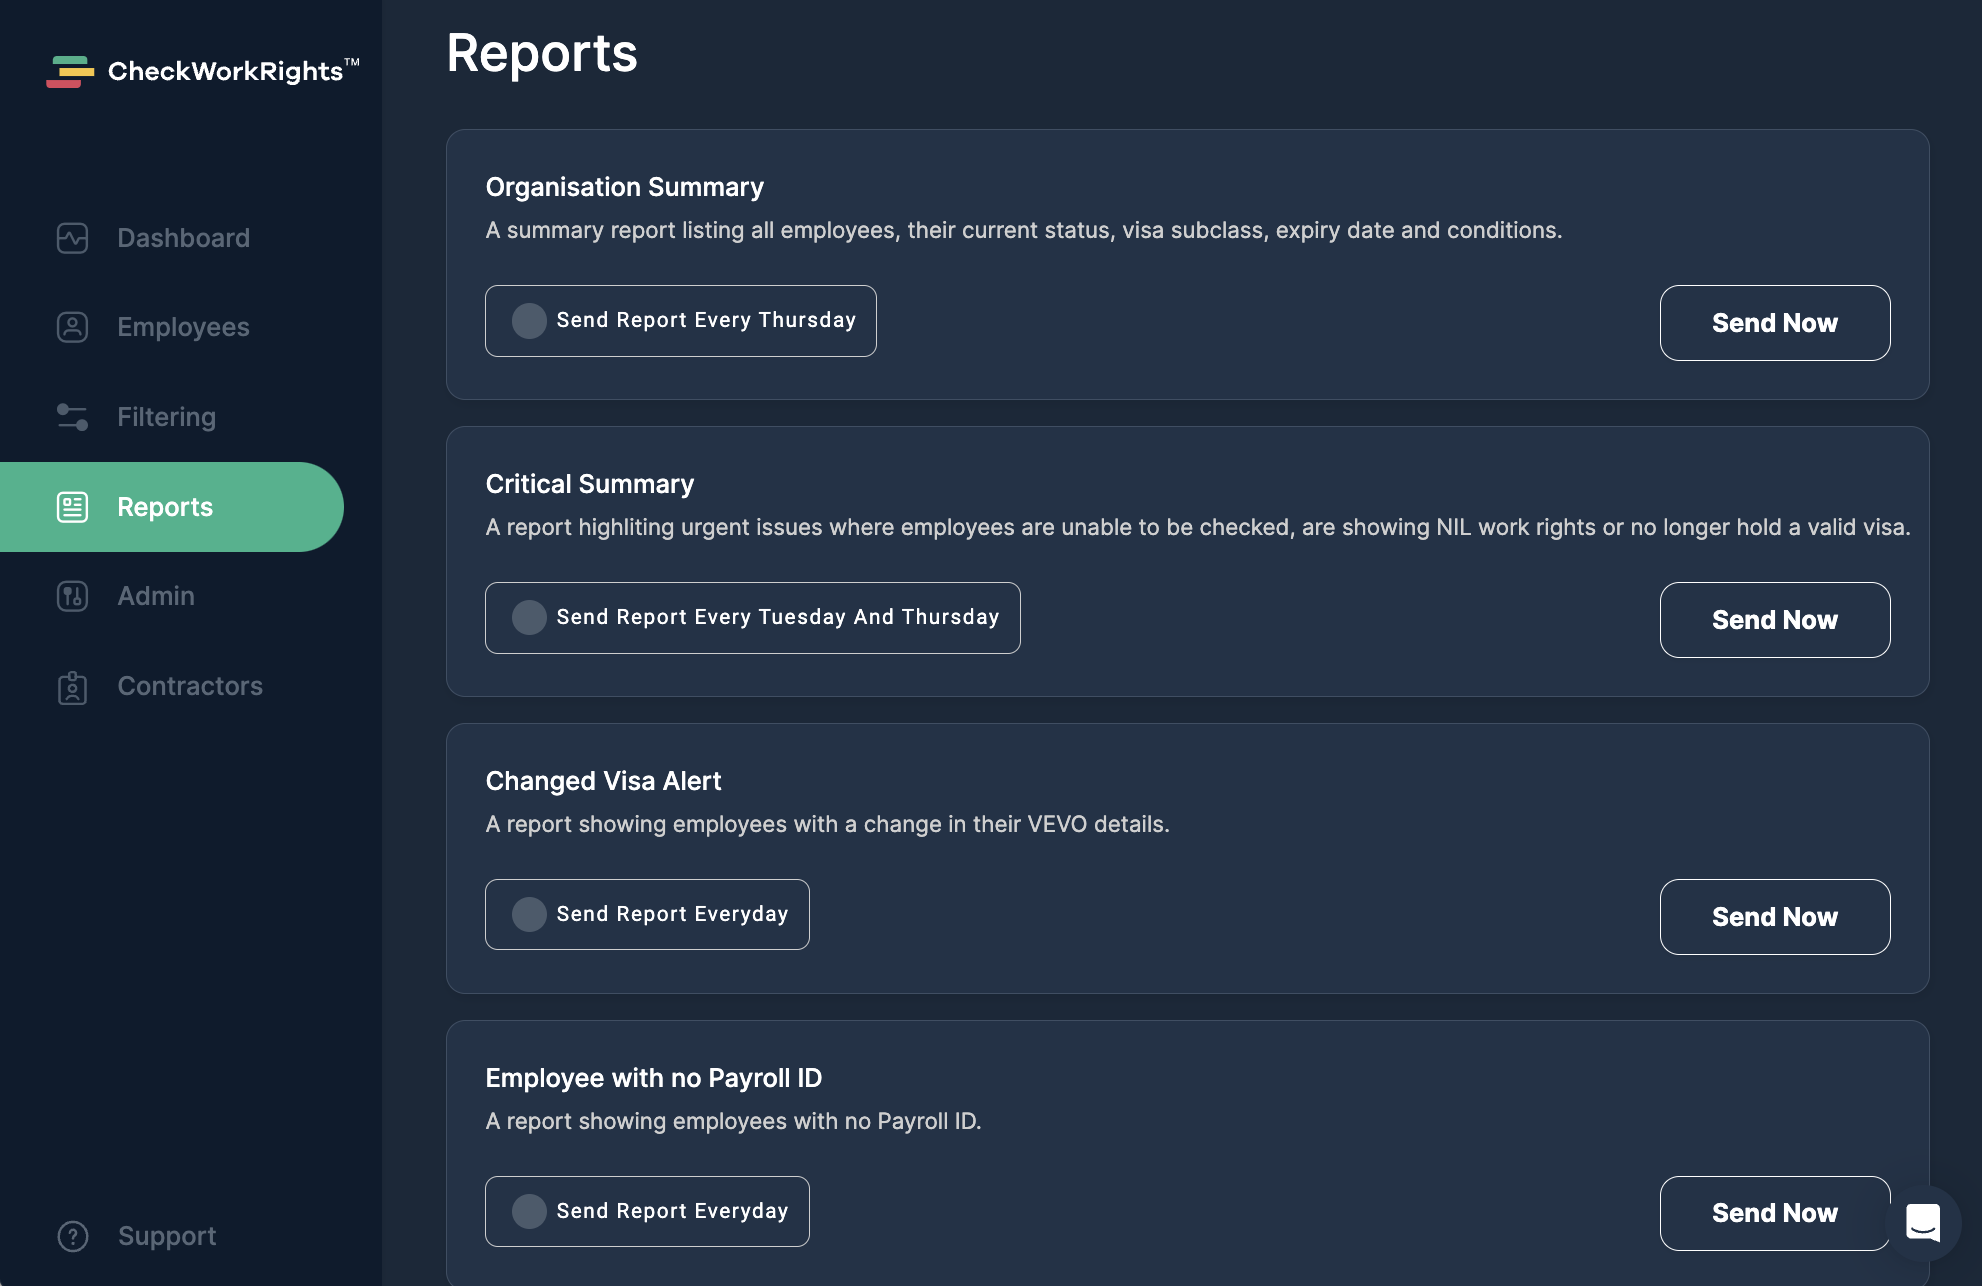
Task: Click the Contractors badge icon
Action: pyautogui.click(x=72, y=687)
